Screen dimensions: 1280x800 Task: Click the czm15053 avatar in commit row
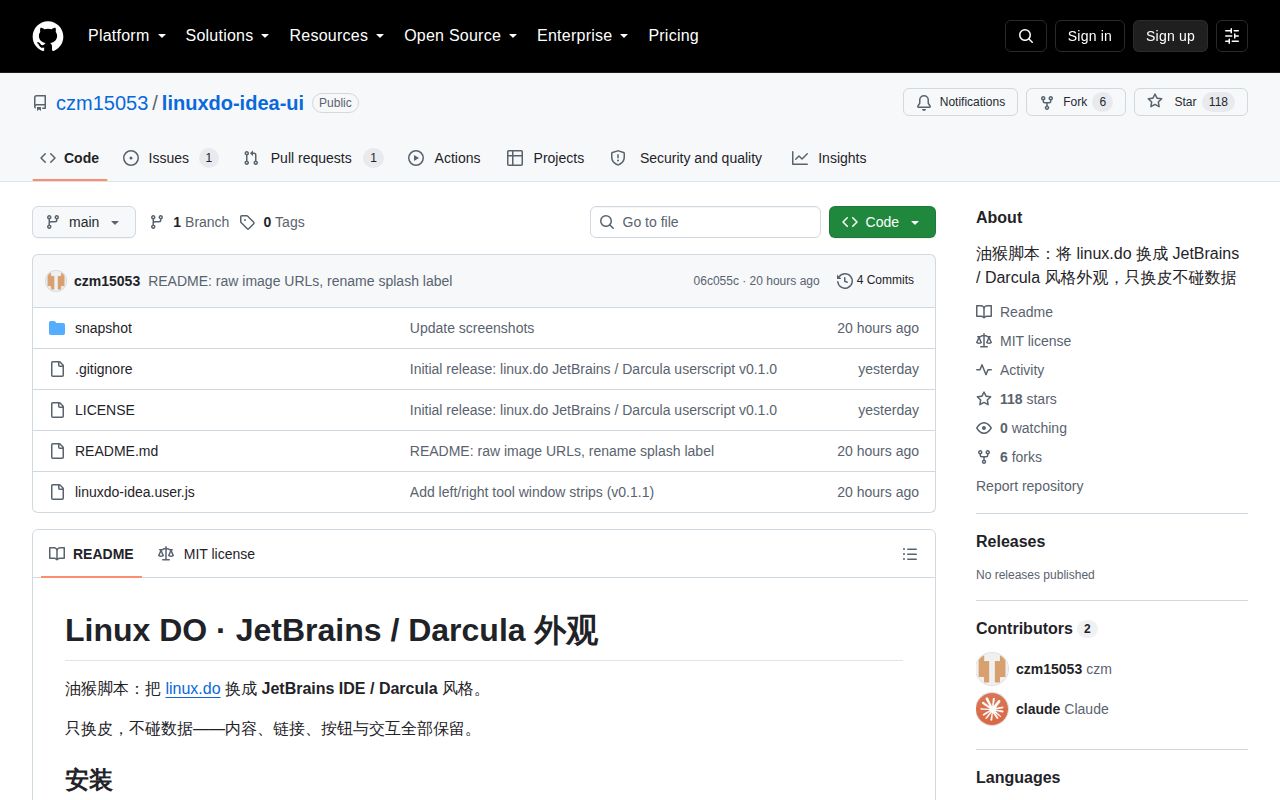pyautogui.click(x=56, y=281)
